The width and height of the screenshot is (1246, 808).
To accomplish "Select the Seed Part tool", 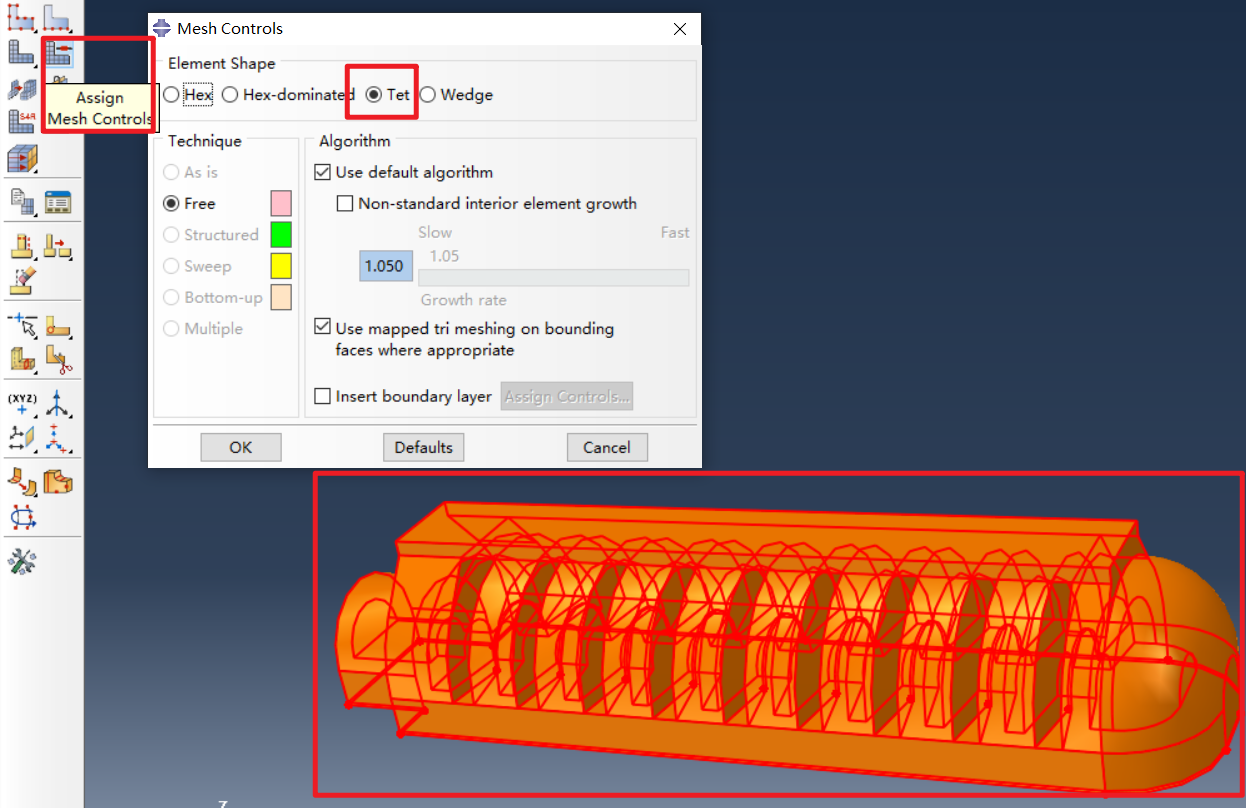I will pos(21,17).
